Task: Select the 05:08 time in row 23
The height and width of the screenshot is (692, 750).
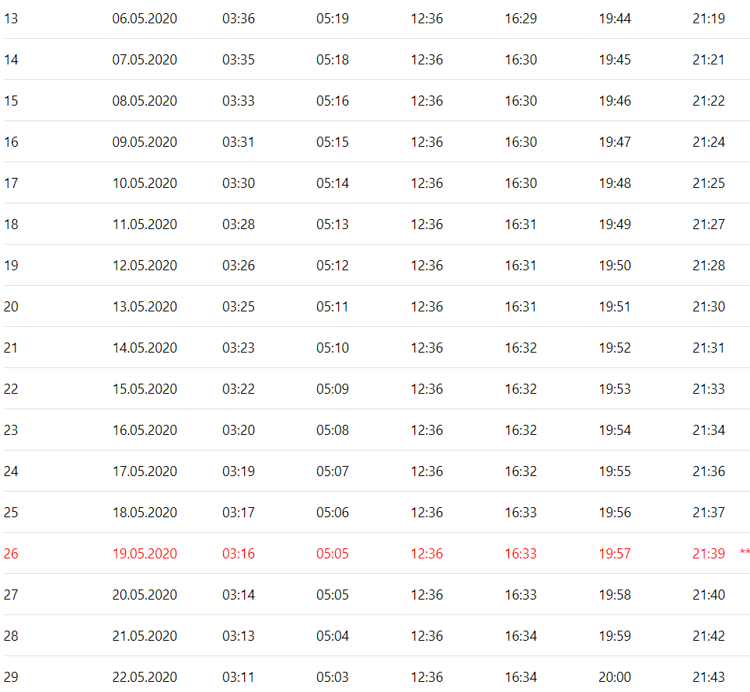Action: tap(332, 430)
